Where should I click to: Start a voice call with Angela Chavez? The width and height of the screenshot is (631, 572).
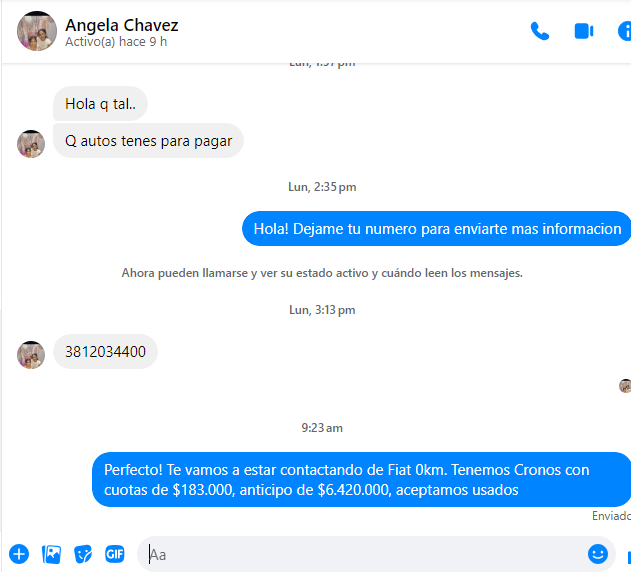pyautogui.click(x=540, y=31)
